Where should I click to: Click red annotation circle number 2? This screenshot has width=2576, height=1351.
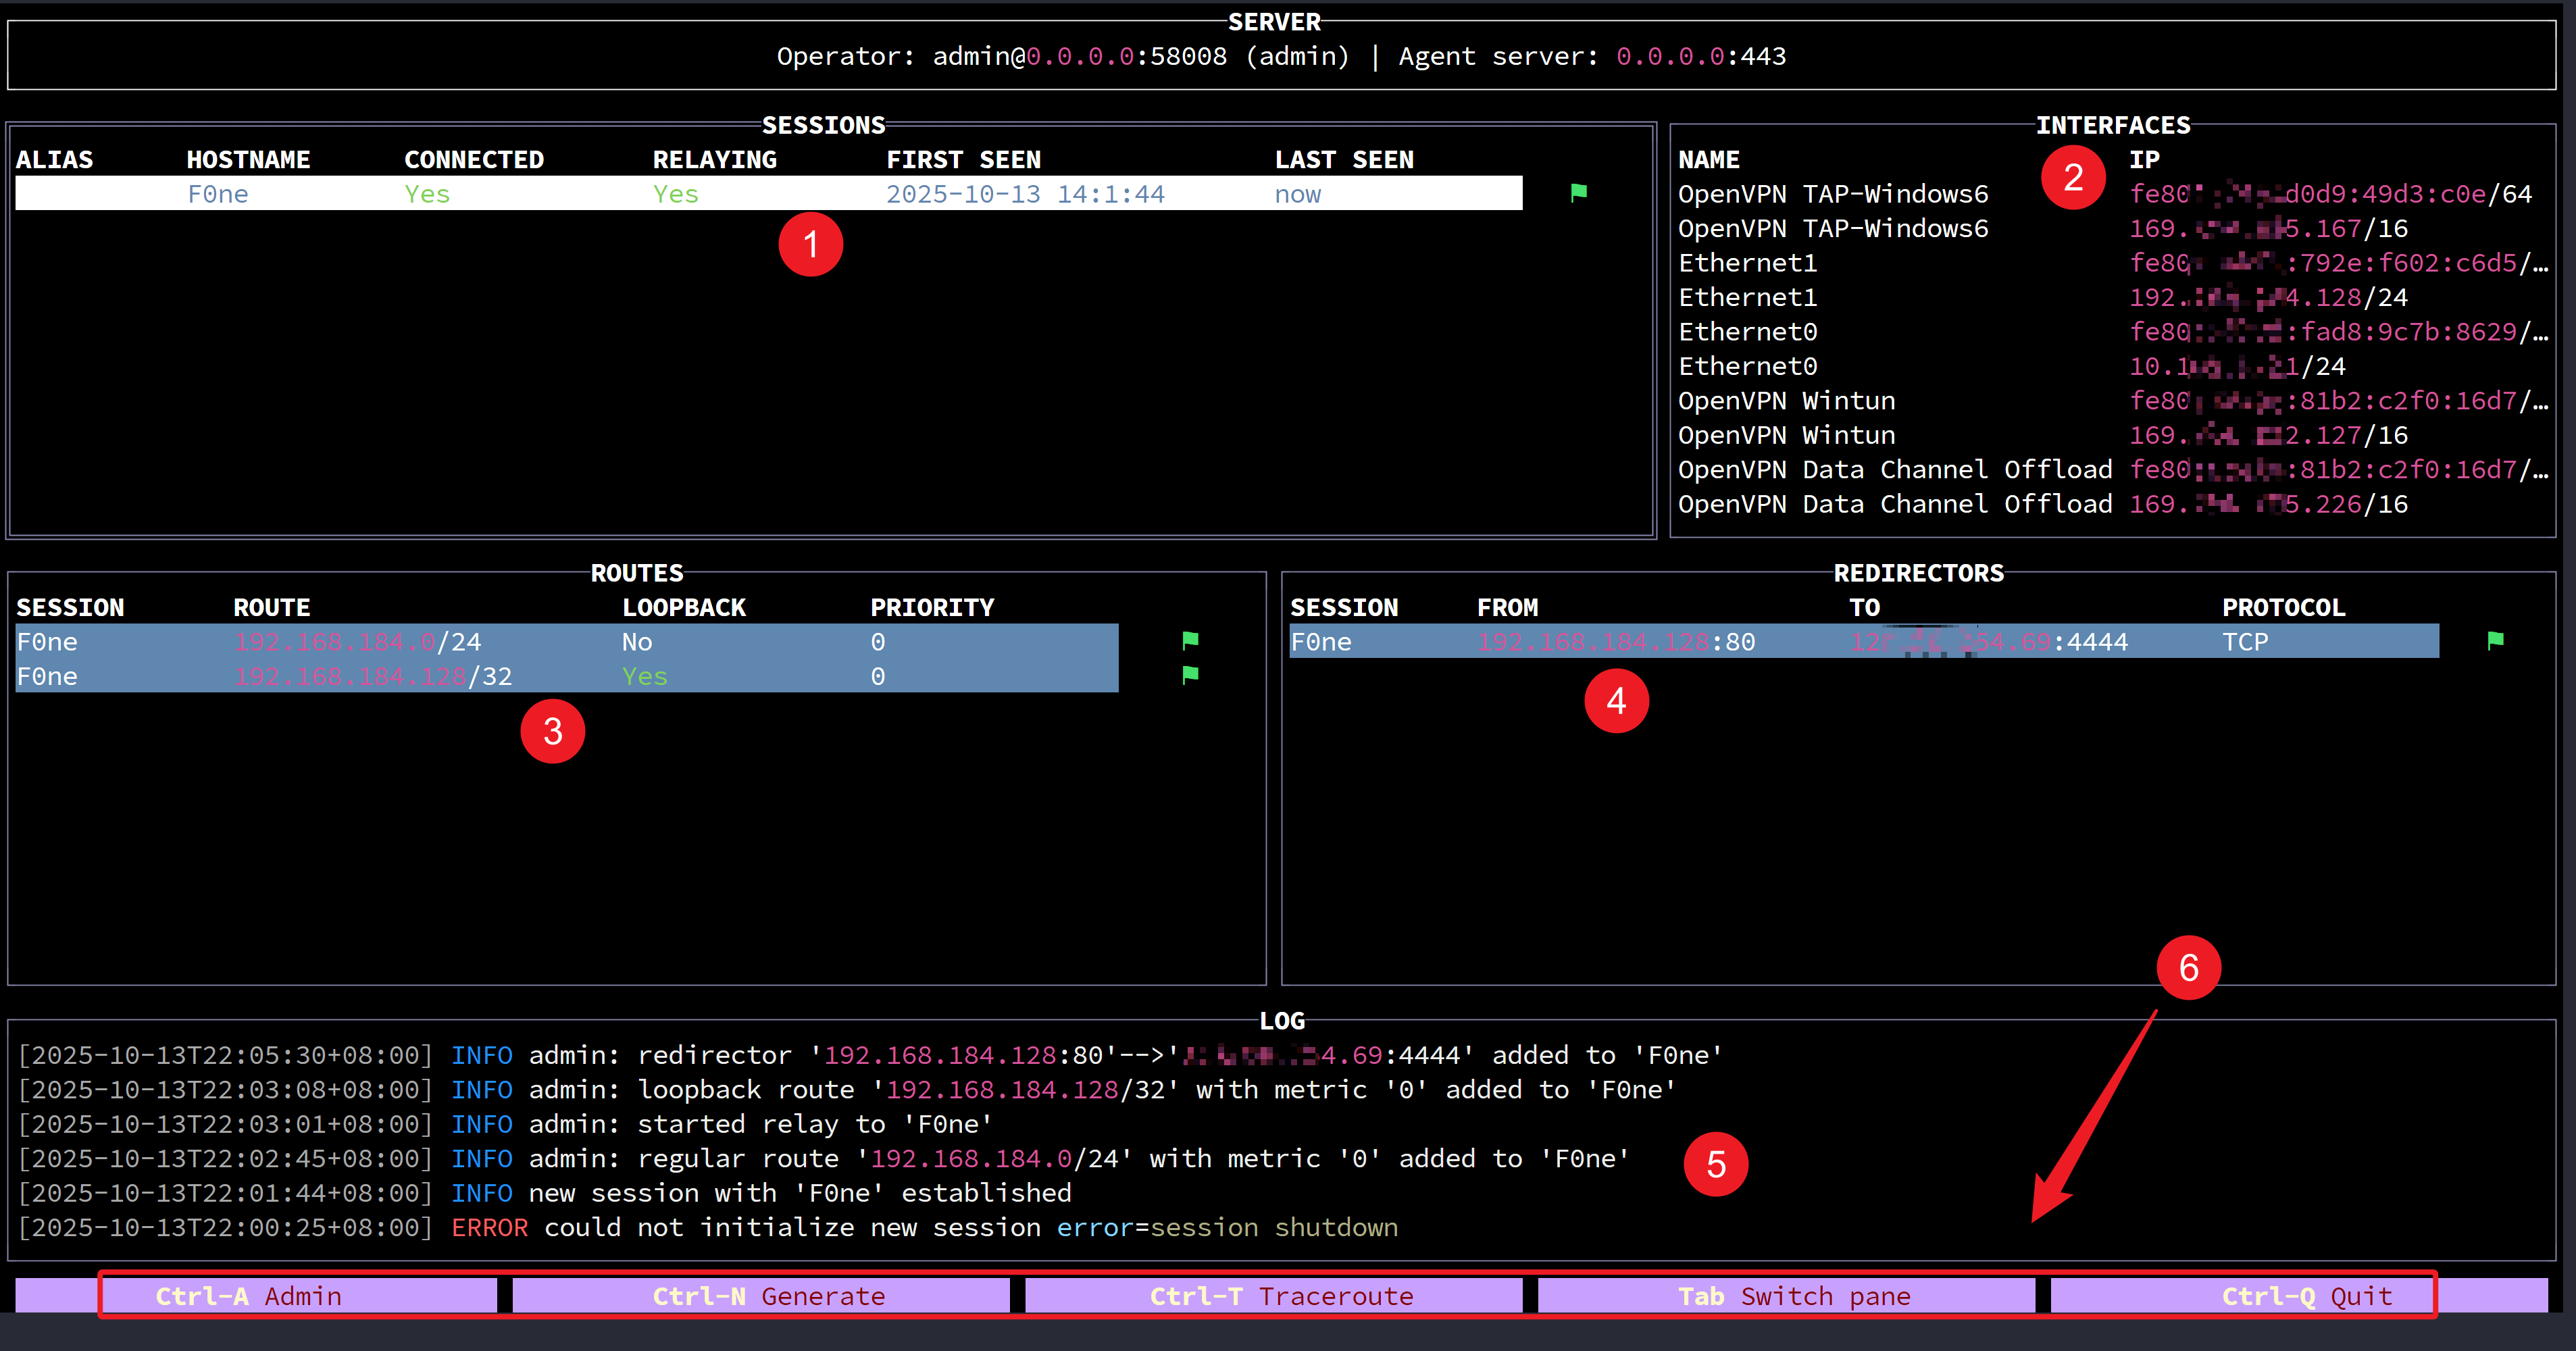click(x=2073, y=177)
